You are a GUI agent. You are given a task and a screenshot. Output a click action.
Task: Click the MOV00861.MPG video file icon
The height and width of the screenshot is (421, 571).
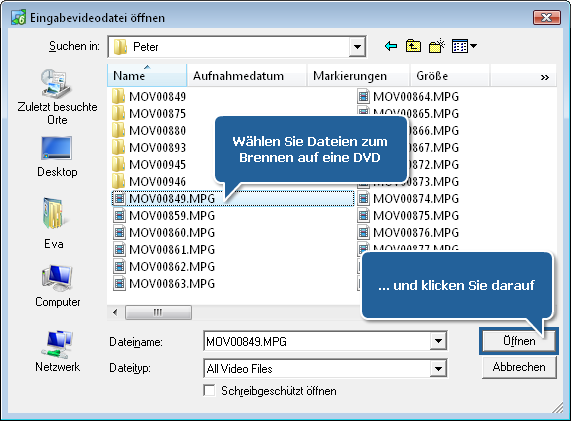click(x=119, y=249)
